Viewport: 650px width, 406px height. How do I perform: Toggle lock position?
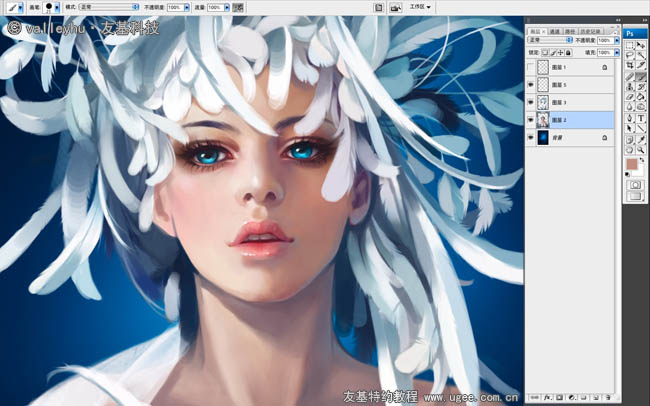(x=560, y=52)
